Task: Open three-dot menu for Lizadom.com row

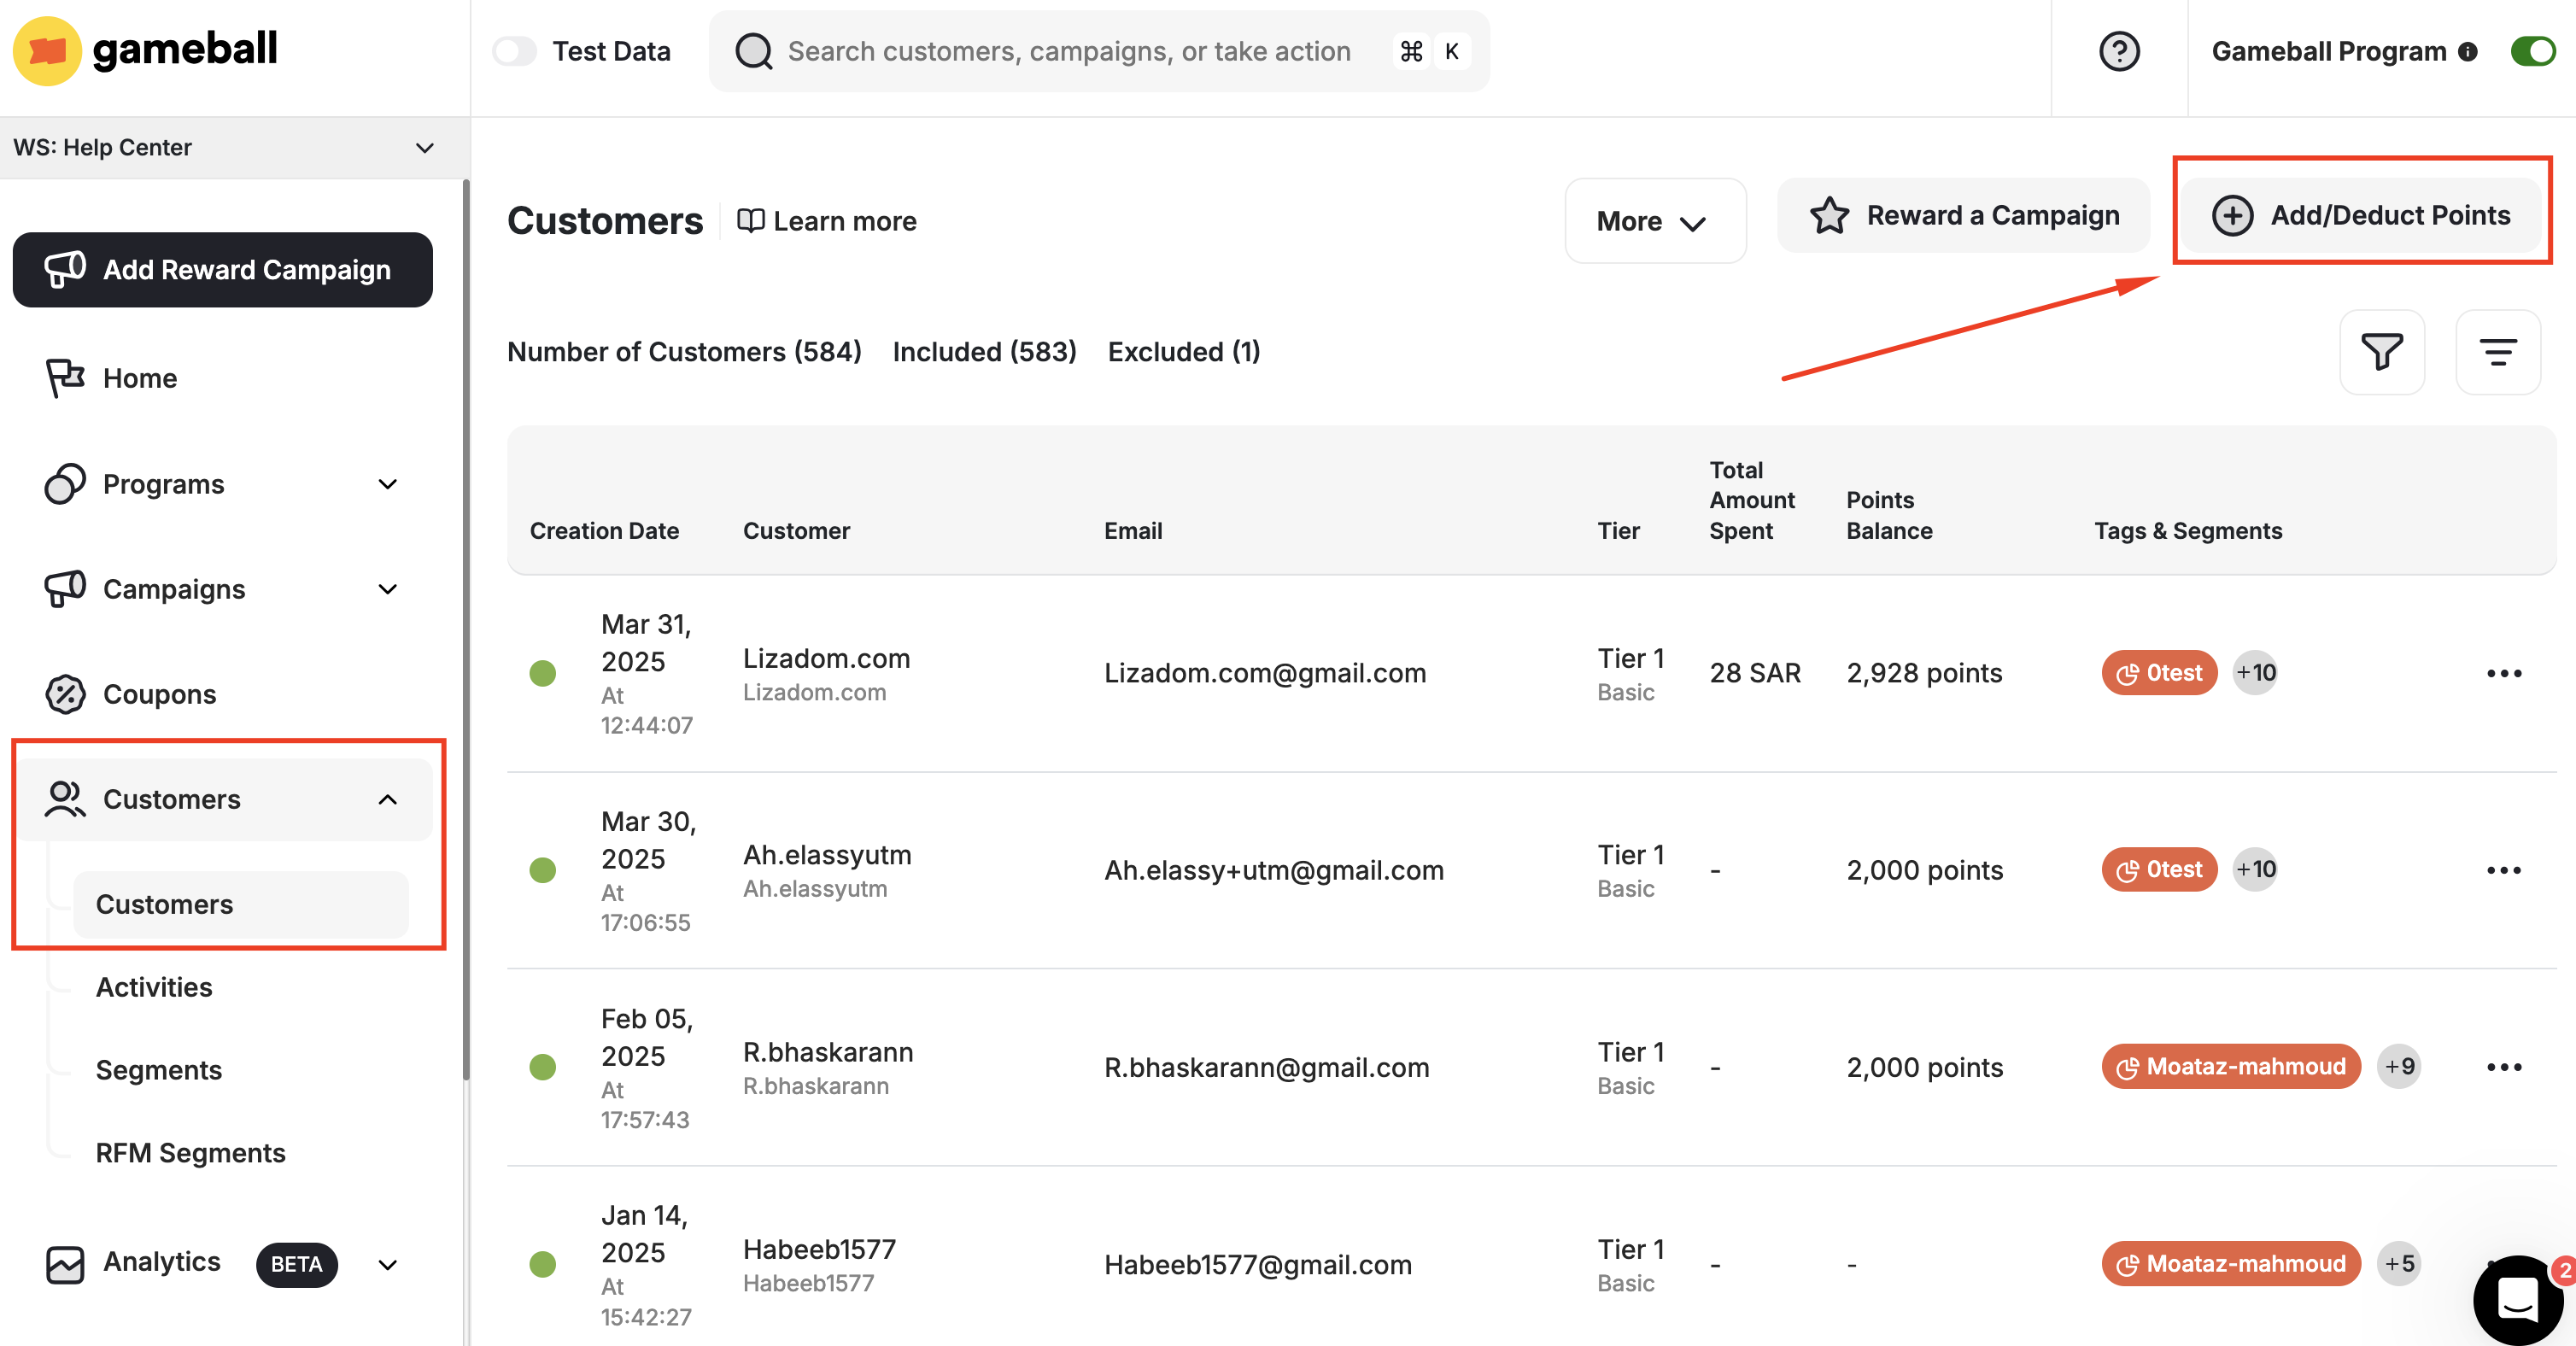Action: click(x=2503, y=673)
